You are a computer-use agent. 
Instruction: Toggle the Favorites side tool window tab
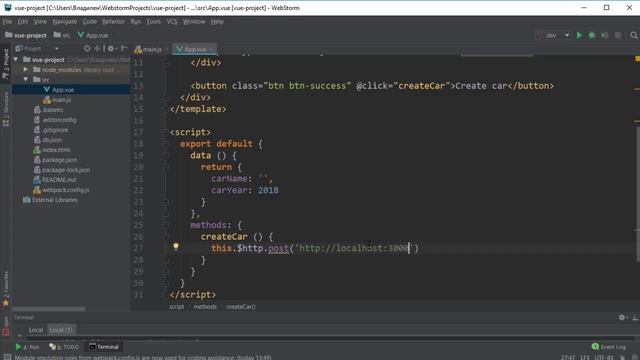(6, 288)
